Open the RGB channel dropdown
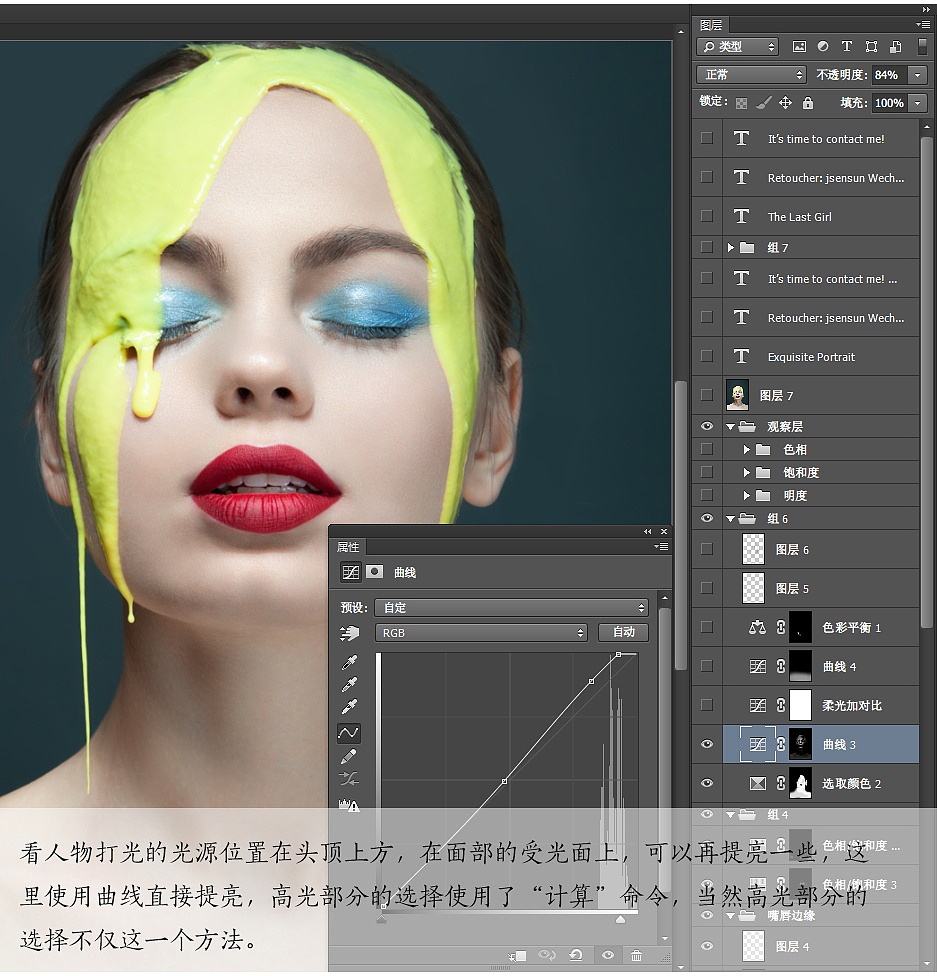Screen dimensions: 937x976 click(x=481, y=633)
